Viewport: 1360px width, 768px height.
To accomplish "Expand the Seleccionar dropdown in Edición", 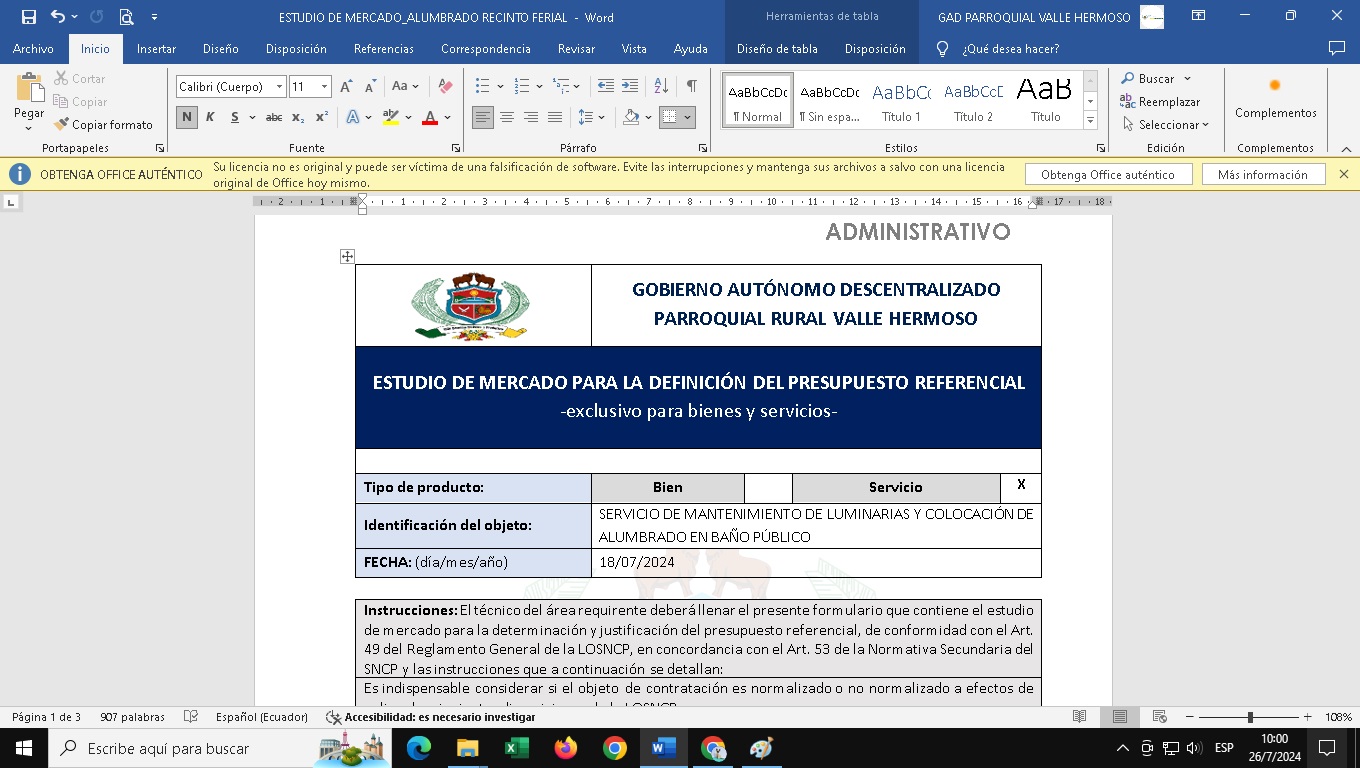I will [x=1166, y=125].
